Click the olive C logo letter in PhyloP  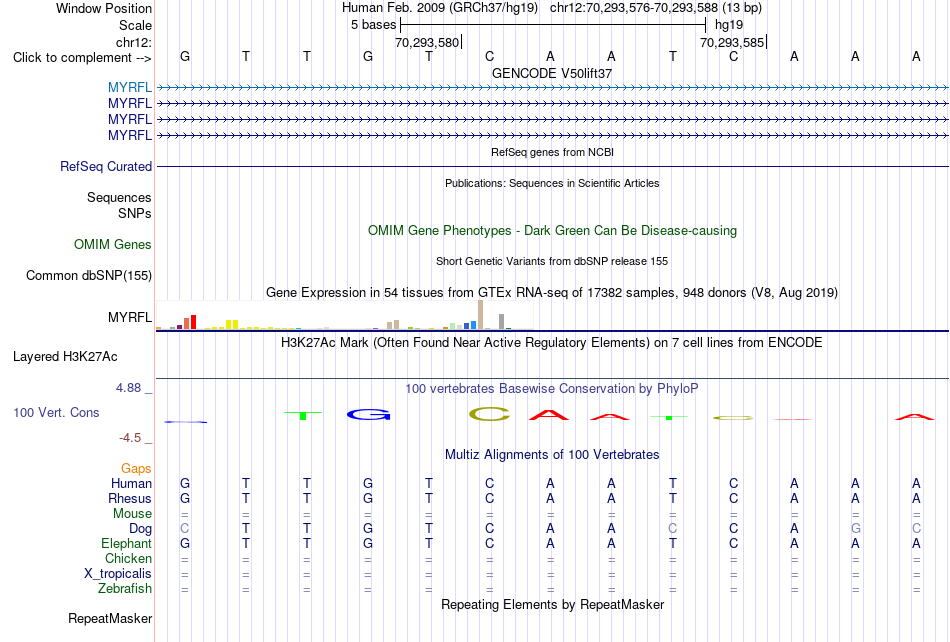pos(490,414)
